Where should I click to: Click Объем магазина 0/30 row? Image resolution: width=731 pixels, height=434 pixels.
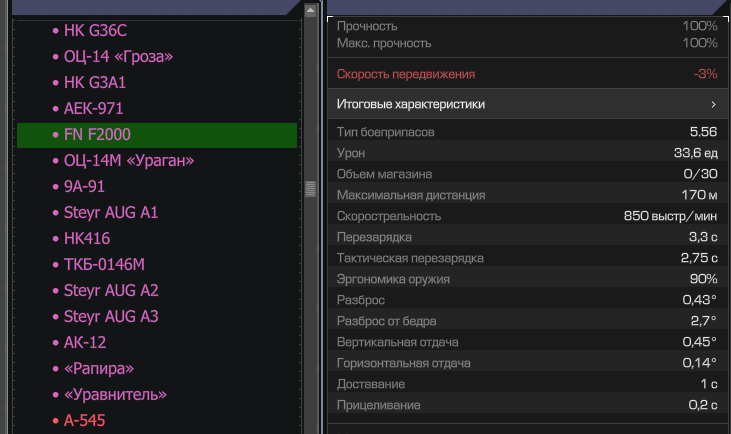click(528, 174)
